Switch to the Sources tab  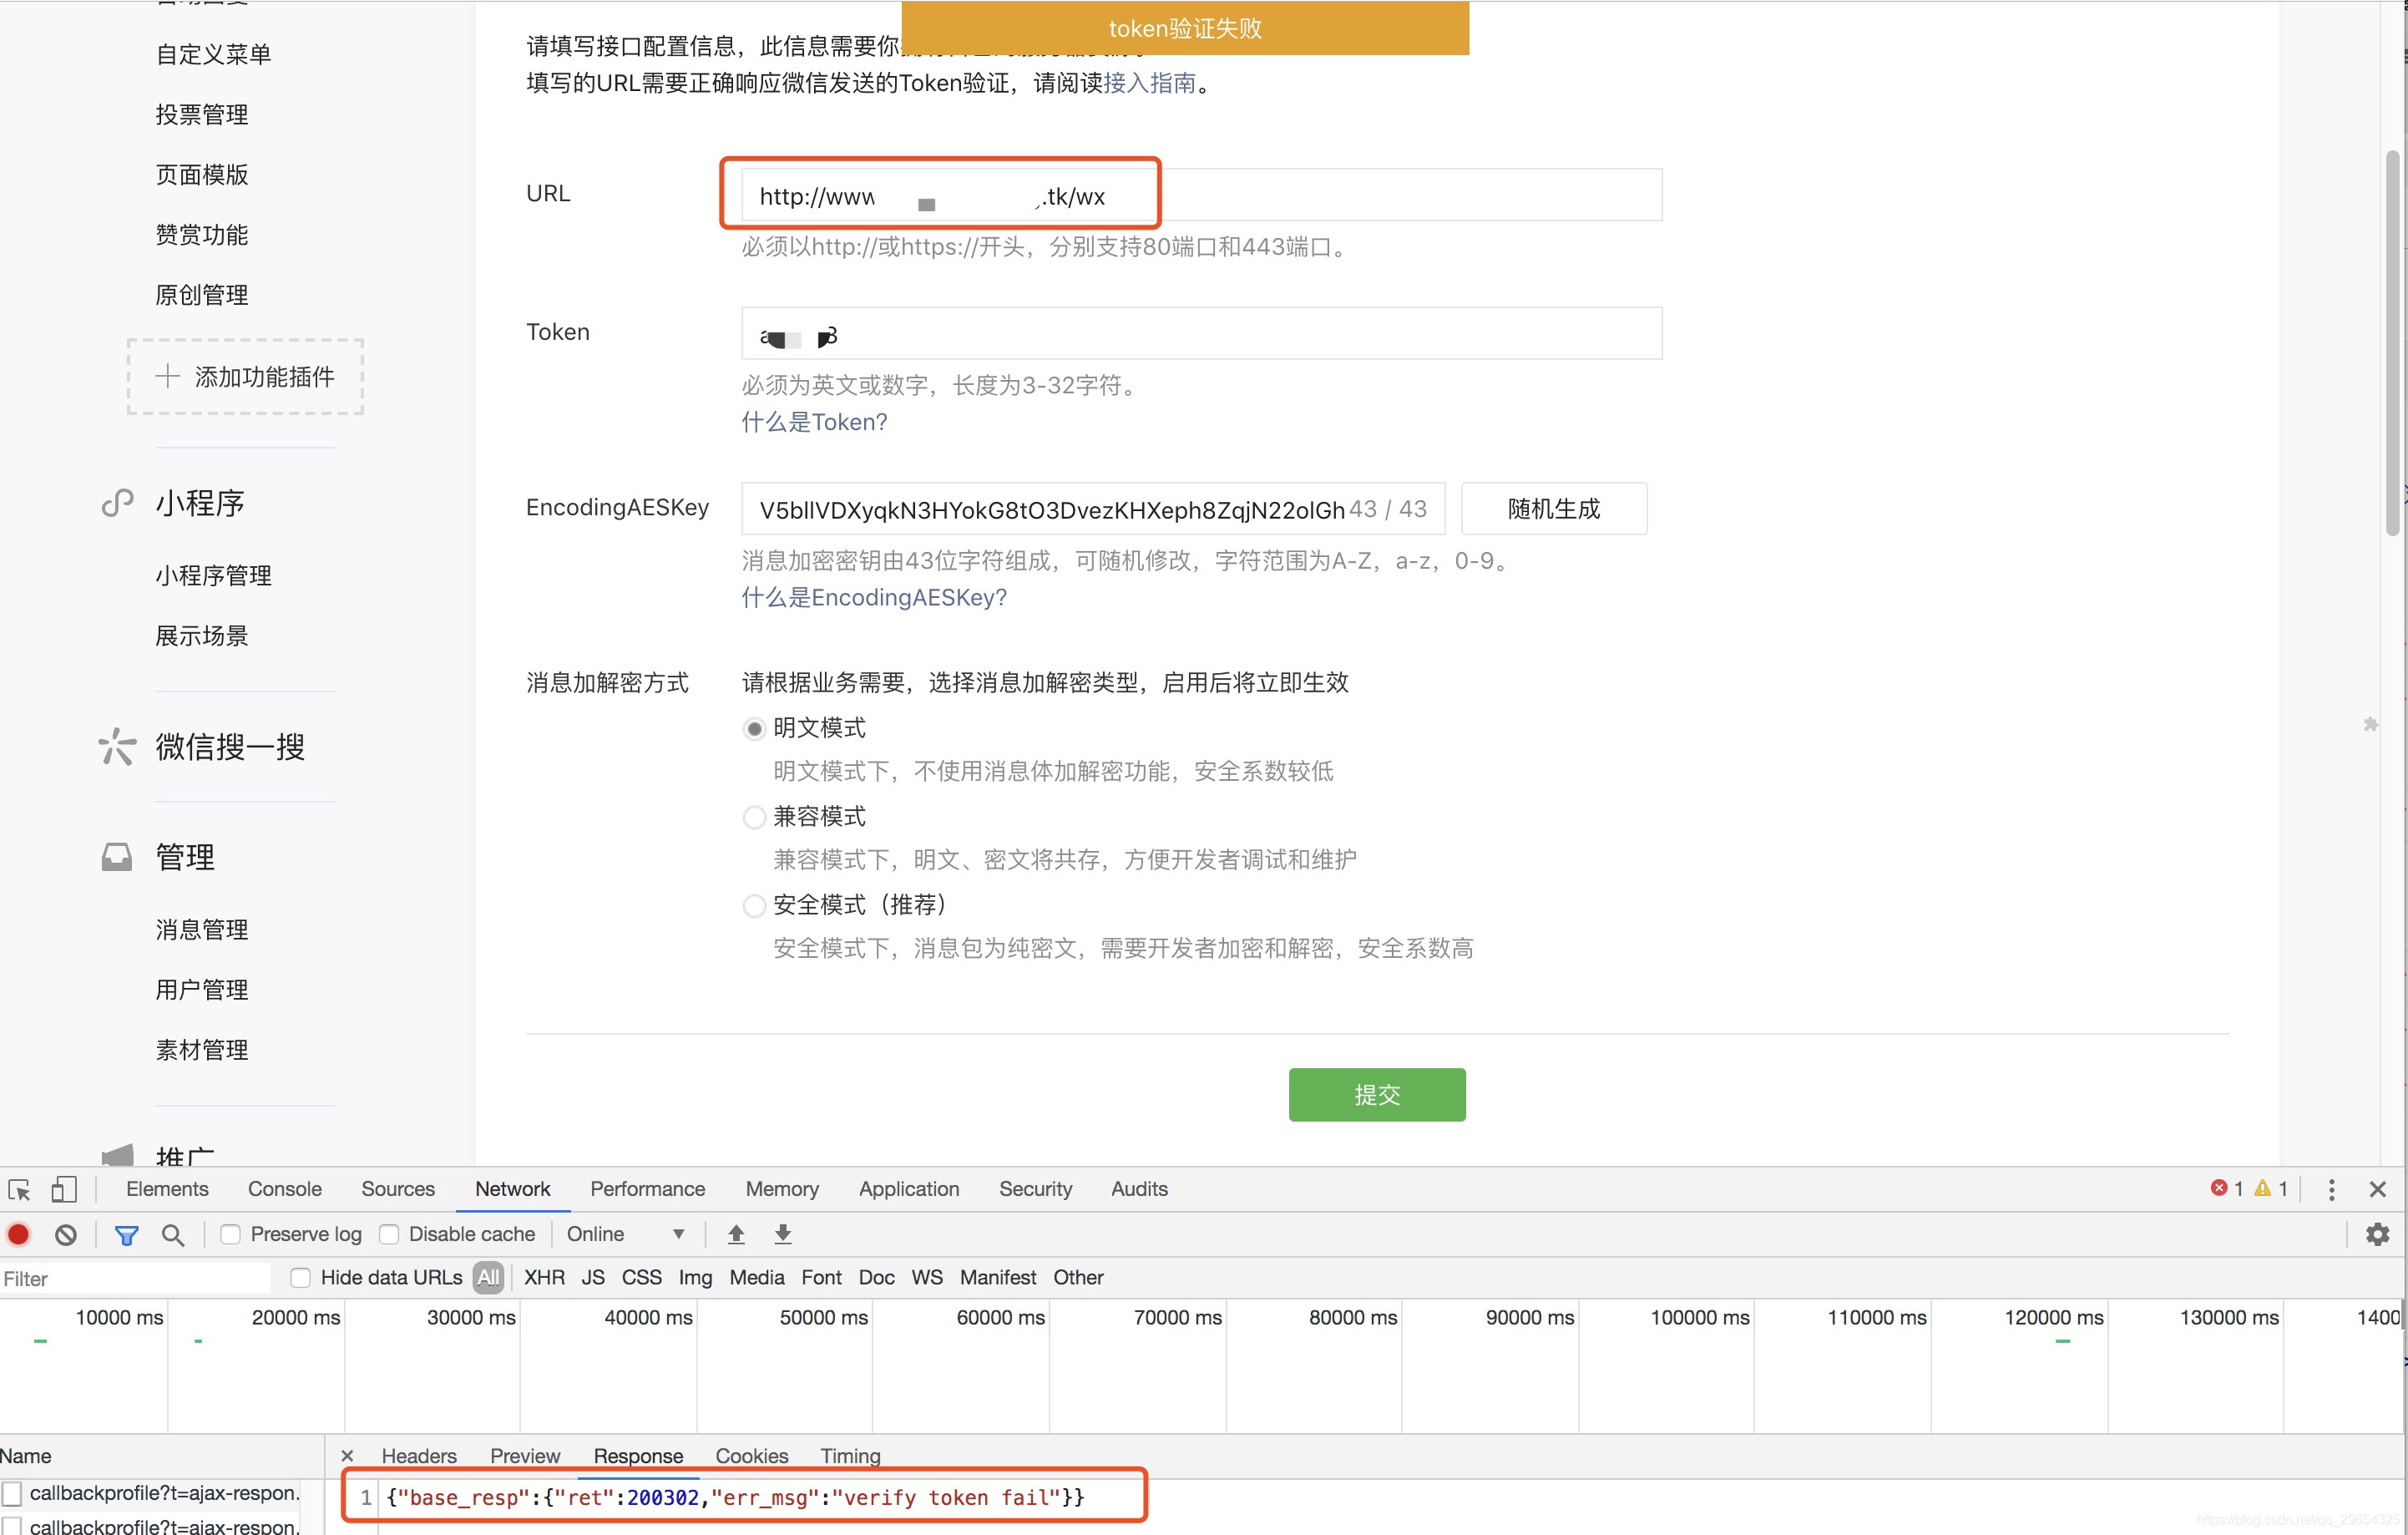tap(398, 1188)
